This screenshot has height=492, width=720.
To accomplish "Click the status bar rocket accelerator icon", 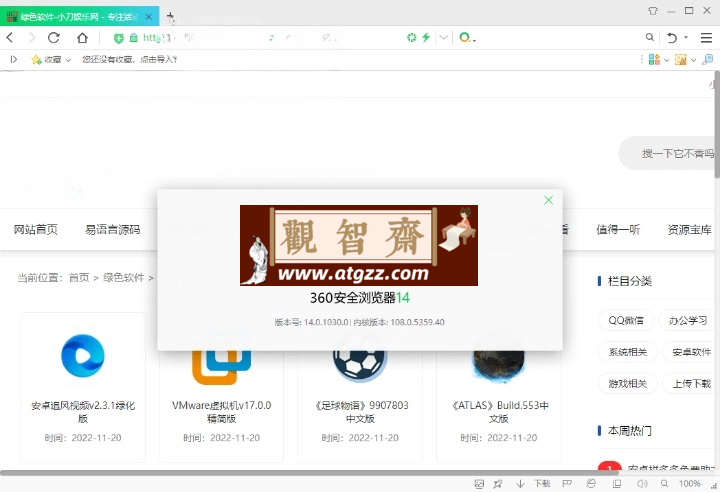I will (x=498, y=484).
